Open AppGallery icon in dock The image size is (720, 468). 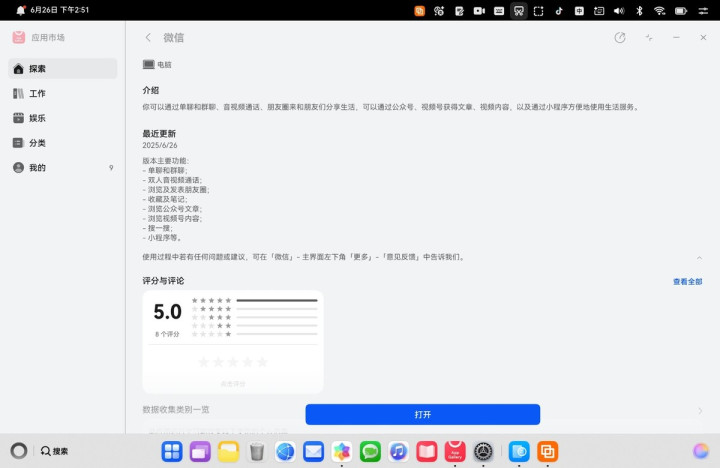(x=455, y=451)
